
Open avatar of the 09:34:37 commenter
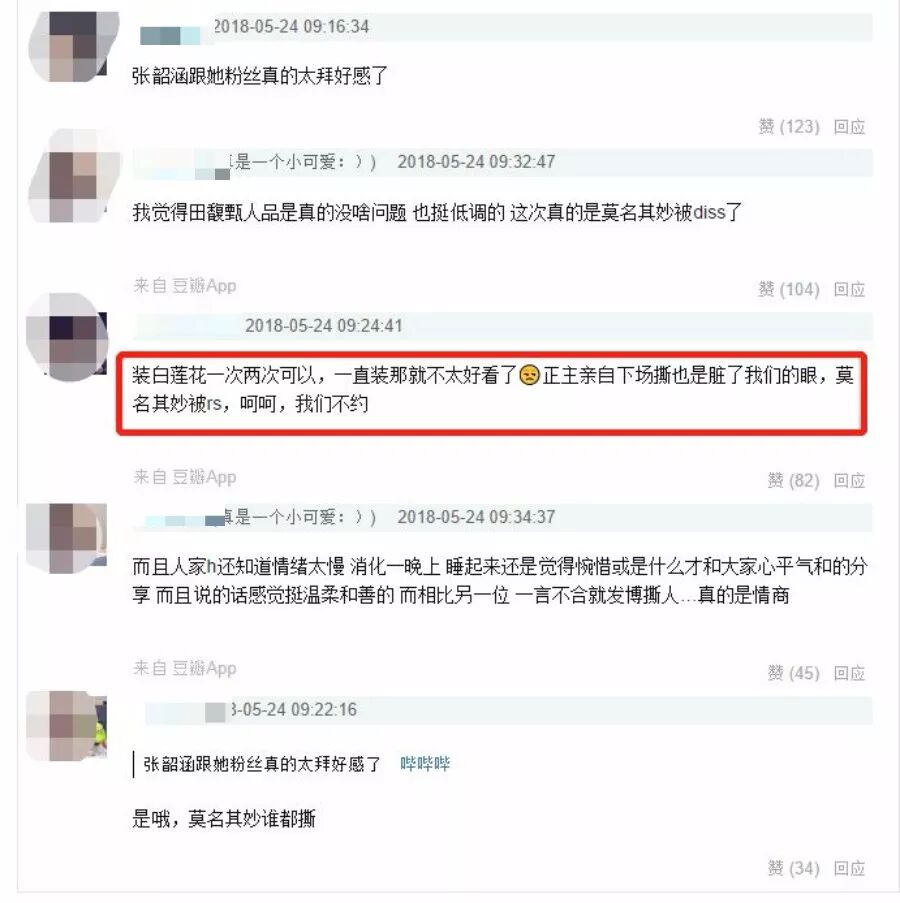pos(67,538)
